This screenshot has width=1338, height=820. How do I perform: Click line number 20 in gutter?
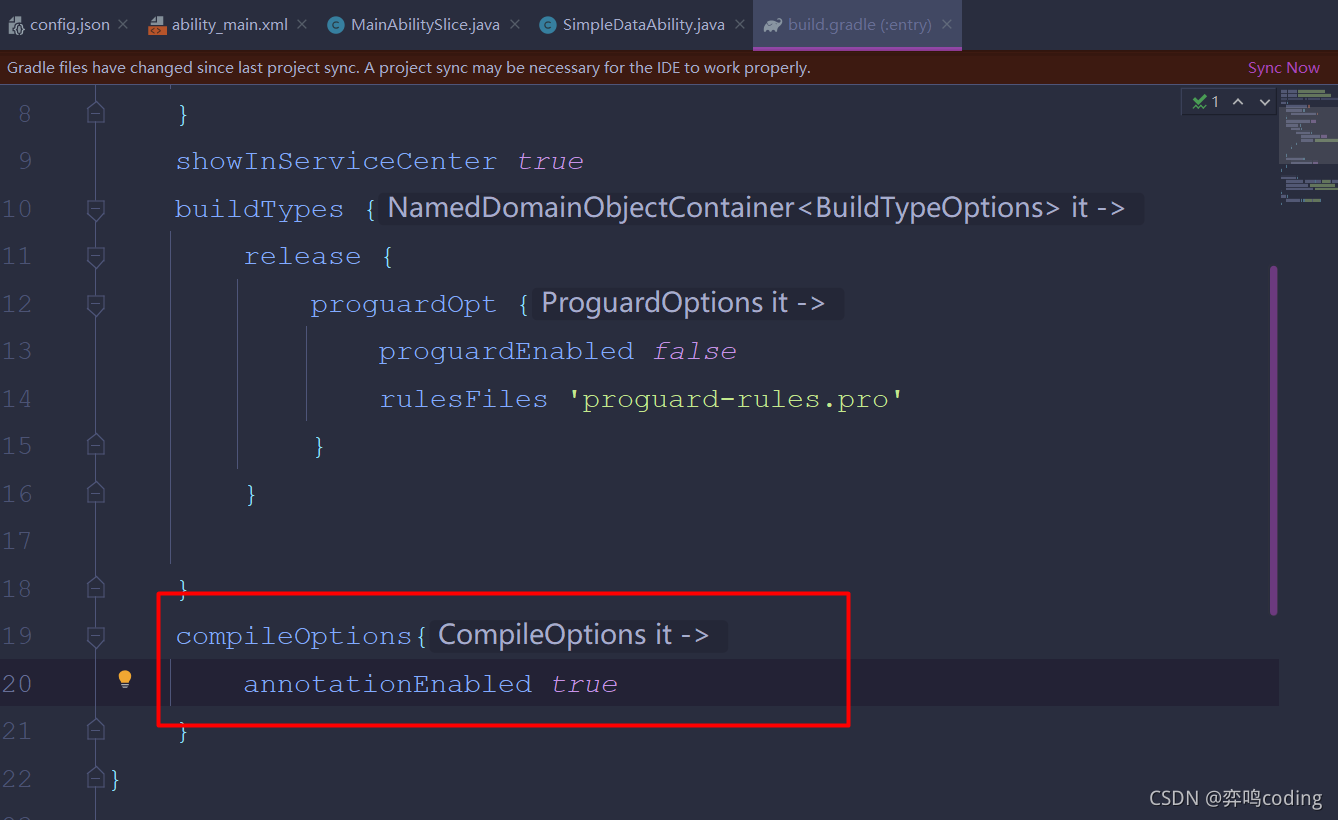pyautogui.click(x=17, y=684)
